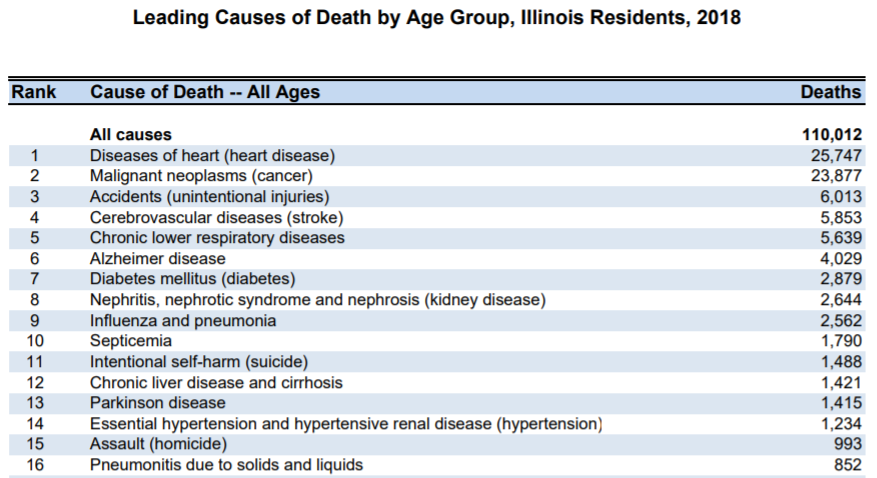Viewport: 877px width, 478px height.
Task: Click rank number 6 in Alzheimer row
Action: pyautogui.click(x=35, y=258)
